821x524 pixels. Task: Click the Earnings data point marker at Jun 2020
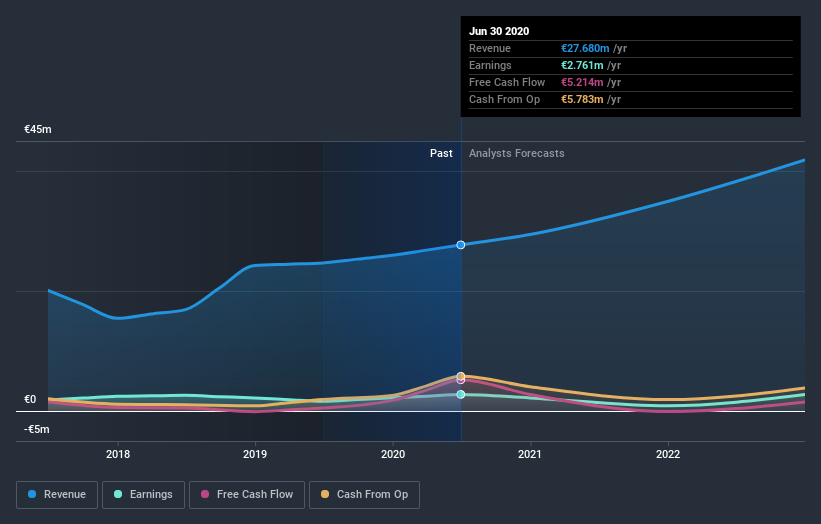point(461,394)
